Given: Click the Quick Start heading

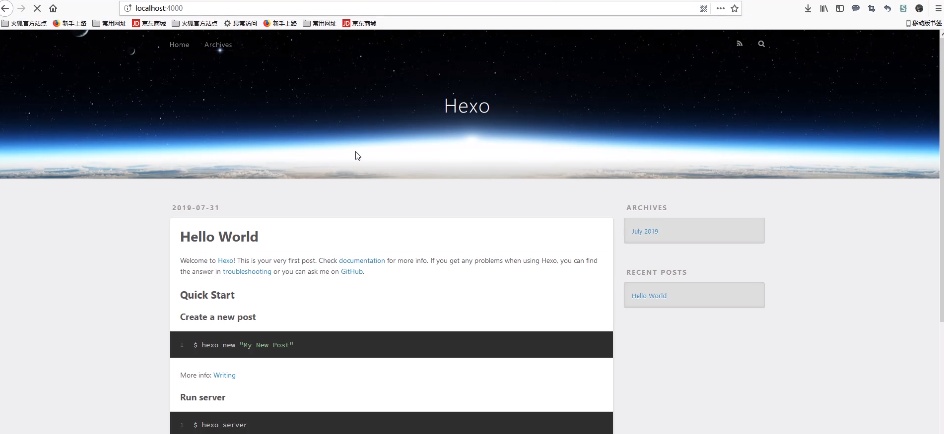Looking at the screenshot, I should point(207,295).
